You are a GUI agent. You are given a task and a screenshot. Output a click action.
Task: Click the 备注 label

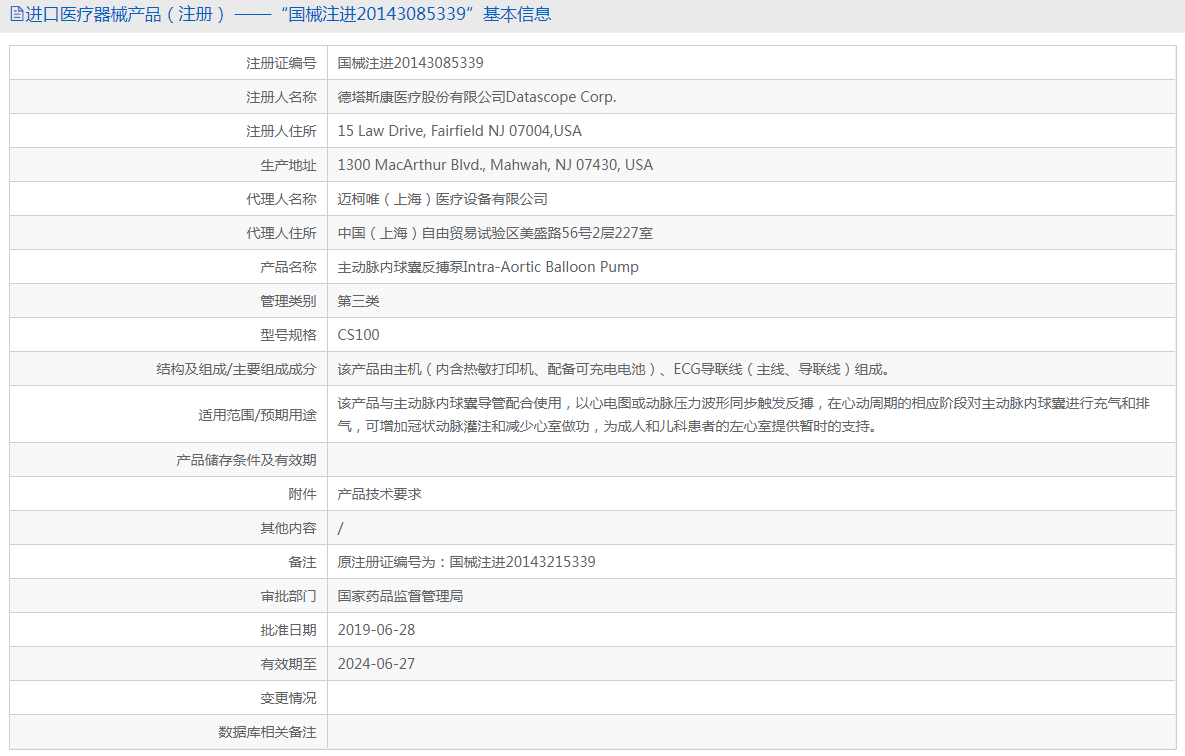tap(302, 562)
